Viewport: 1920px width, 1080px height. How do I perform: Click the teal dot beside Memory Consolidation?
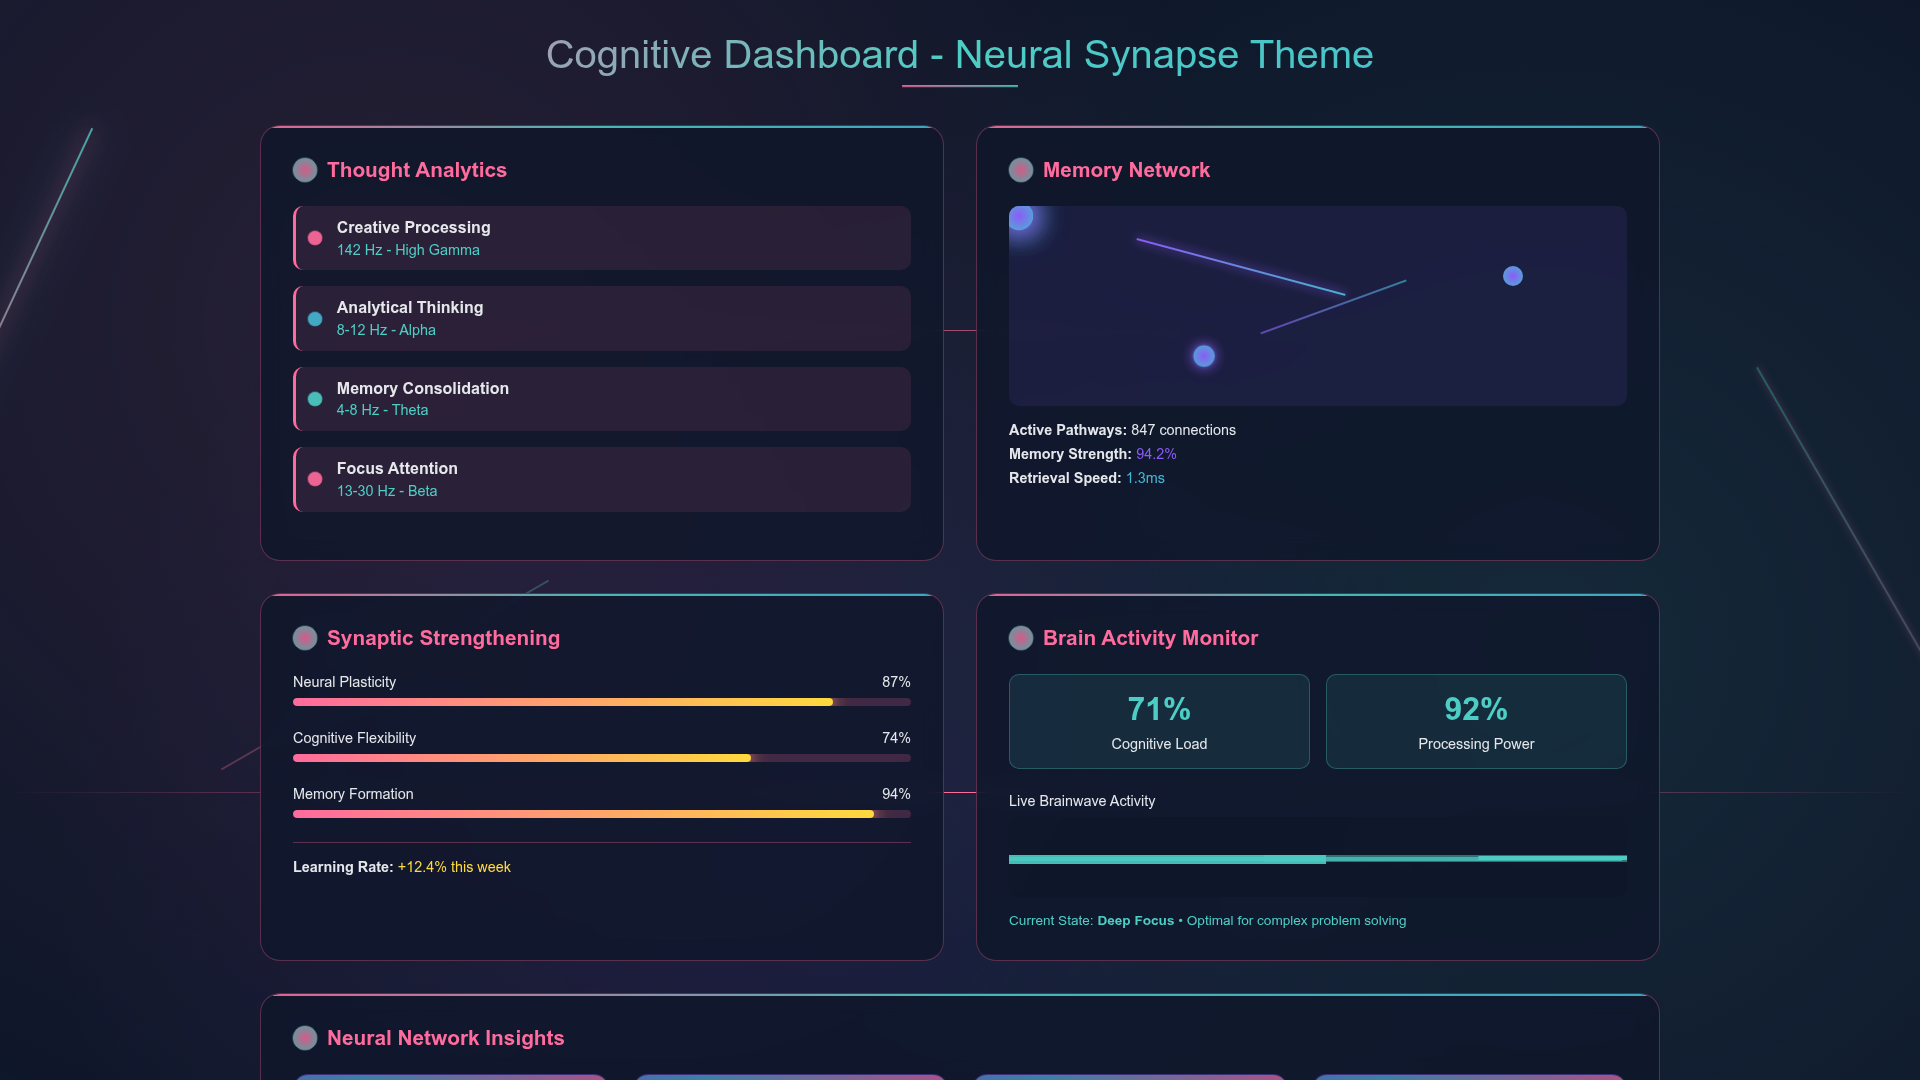click(315, 399)
